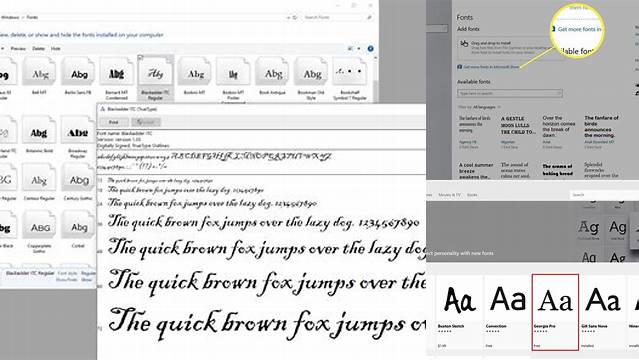Viewport: 639px width, 360px height.
Task: Select the Bernard MT Condensed font icon
Action: click(117, 74)
